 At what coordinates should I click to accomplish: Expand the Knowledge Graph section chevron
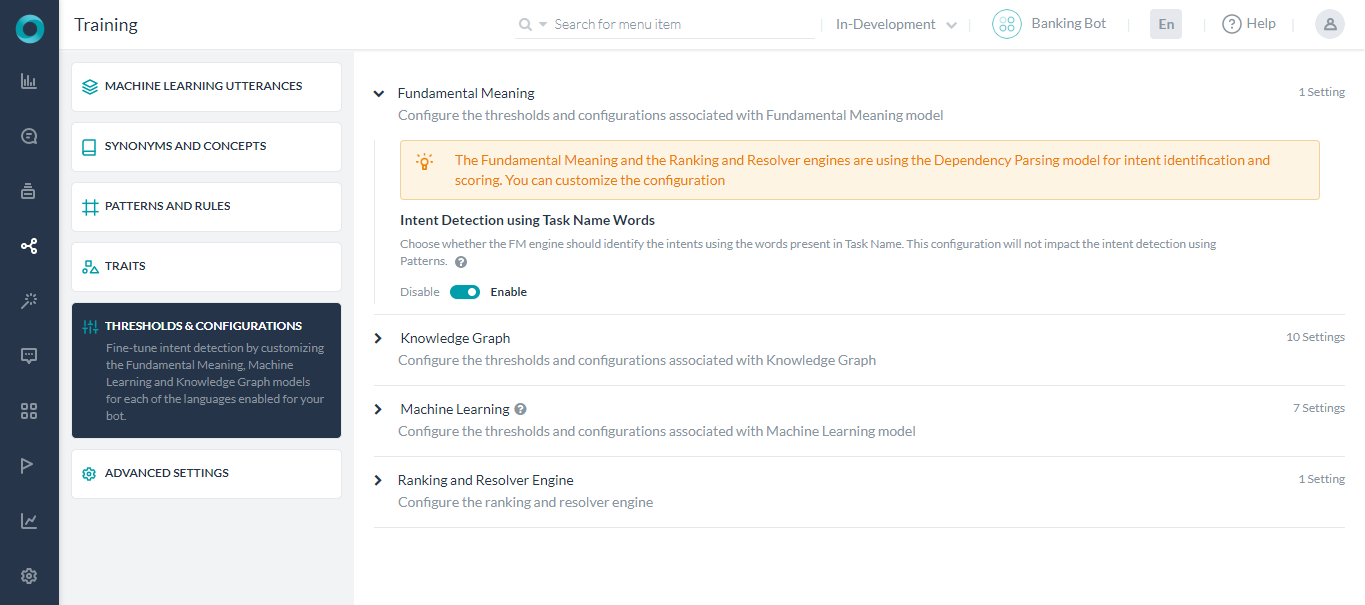pyautogui.click(x=378, y=338)
